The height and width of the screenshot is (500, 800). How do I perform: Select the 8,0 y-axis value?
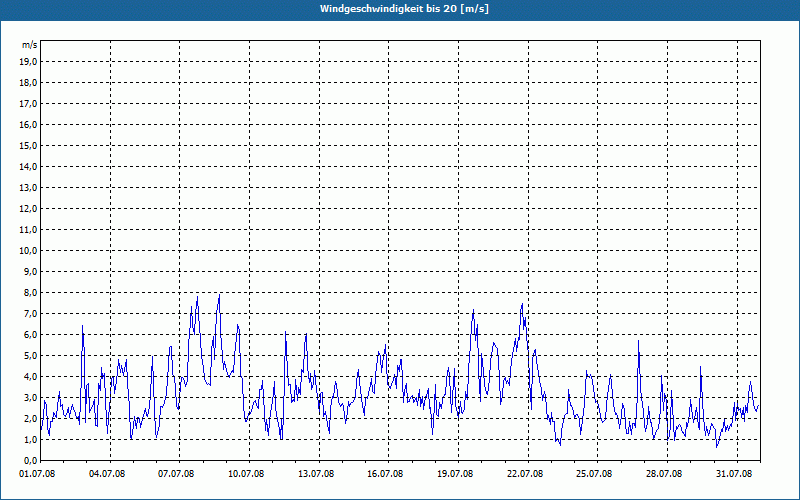[x=31, y=292]
